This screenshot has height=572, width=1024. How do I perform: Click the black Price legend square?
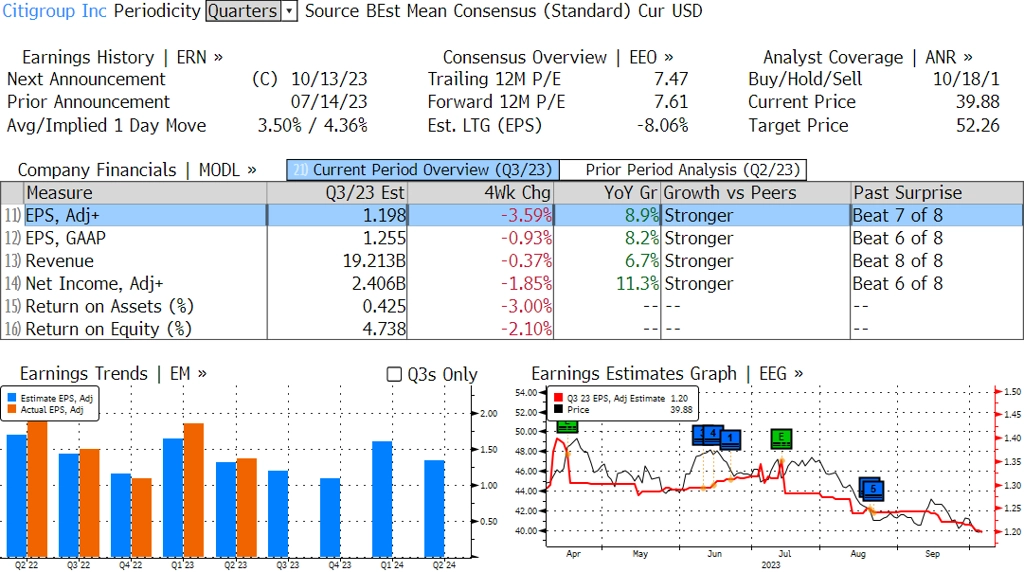tap(558, 409)
